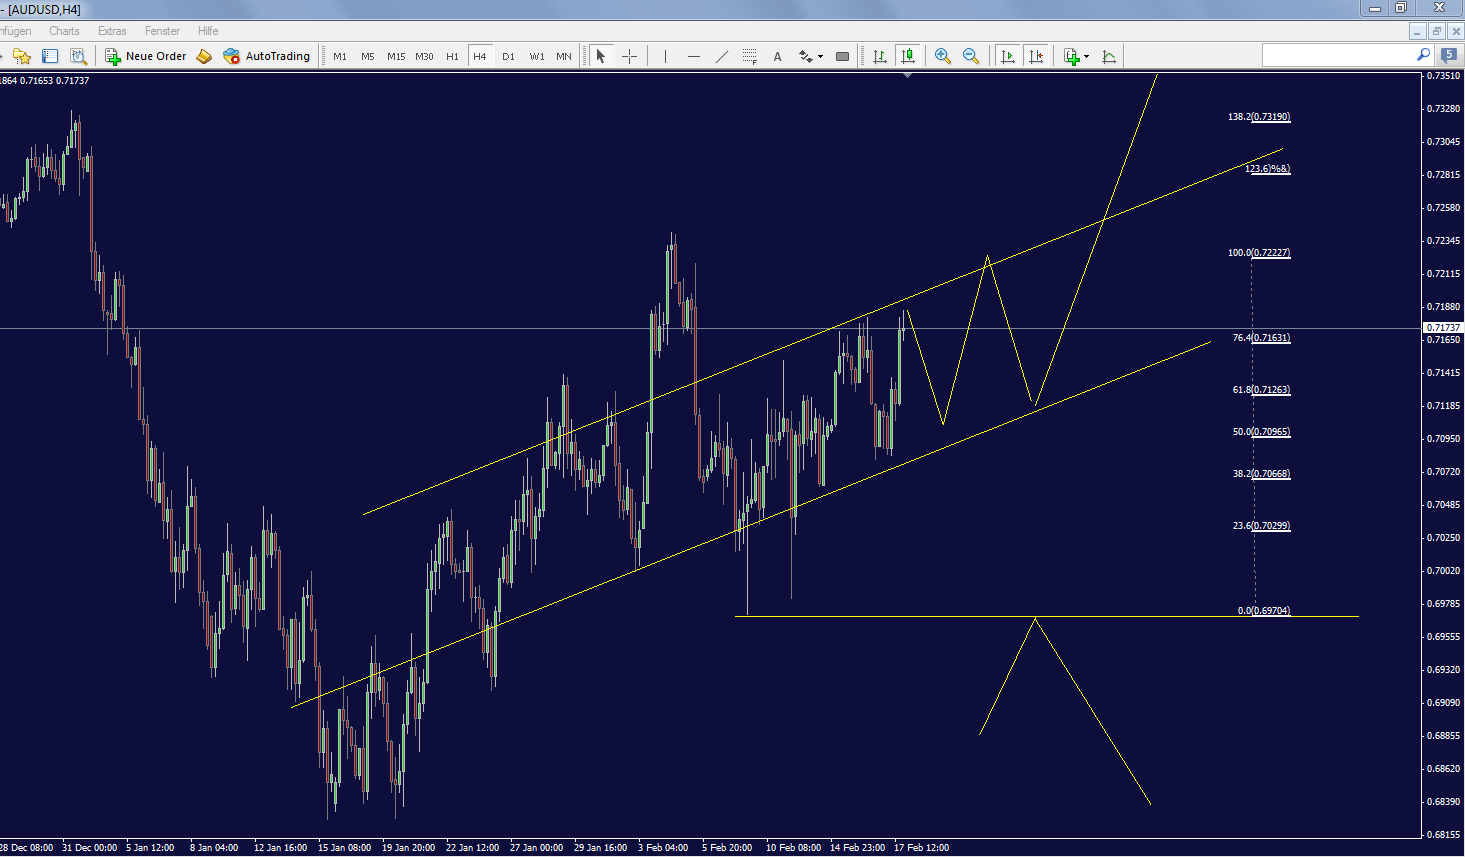Activate the Zoom Out tool

pyautogui.click(x=971, y=56)
